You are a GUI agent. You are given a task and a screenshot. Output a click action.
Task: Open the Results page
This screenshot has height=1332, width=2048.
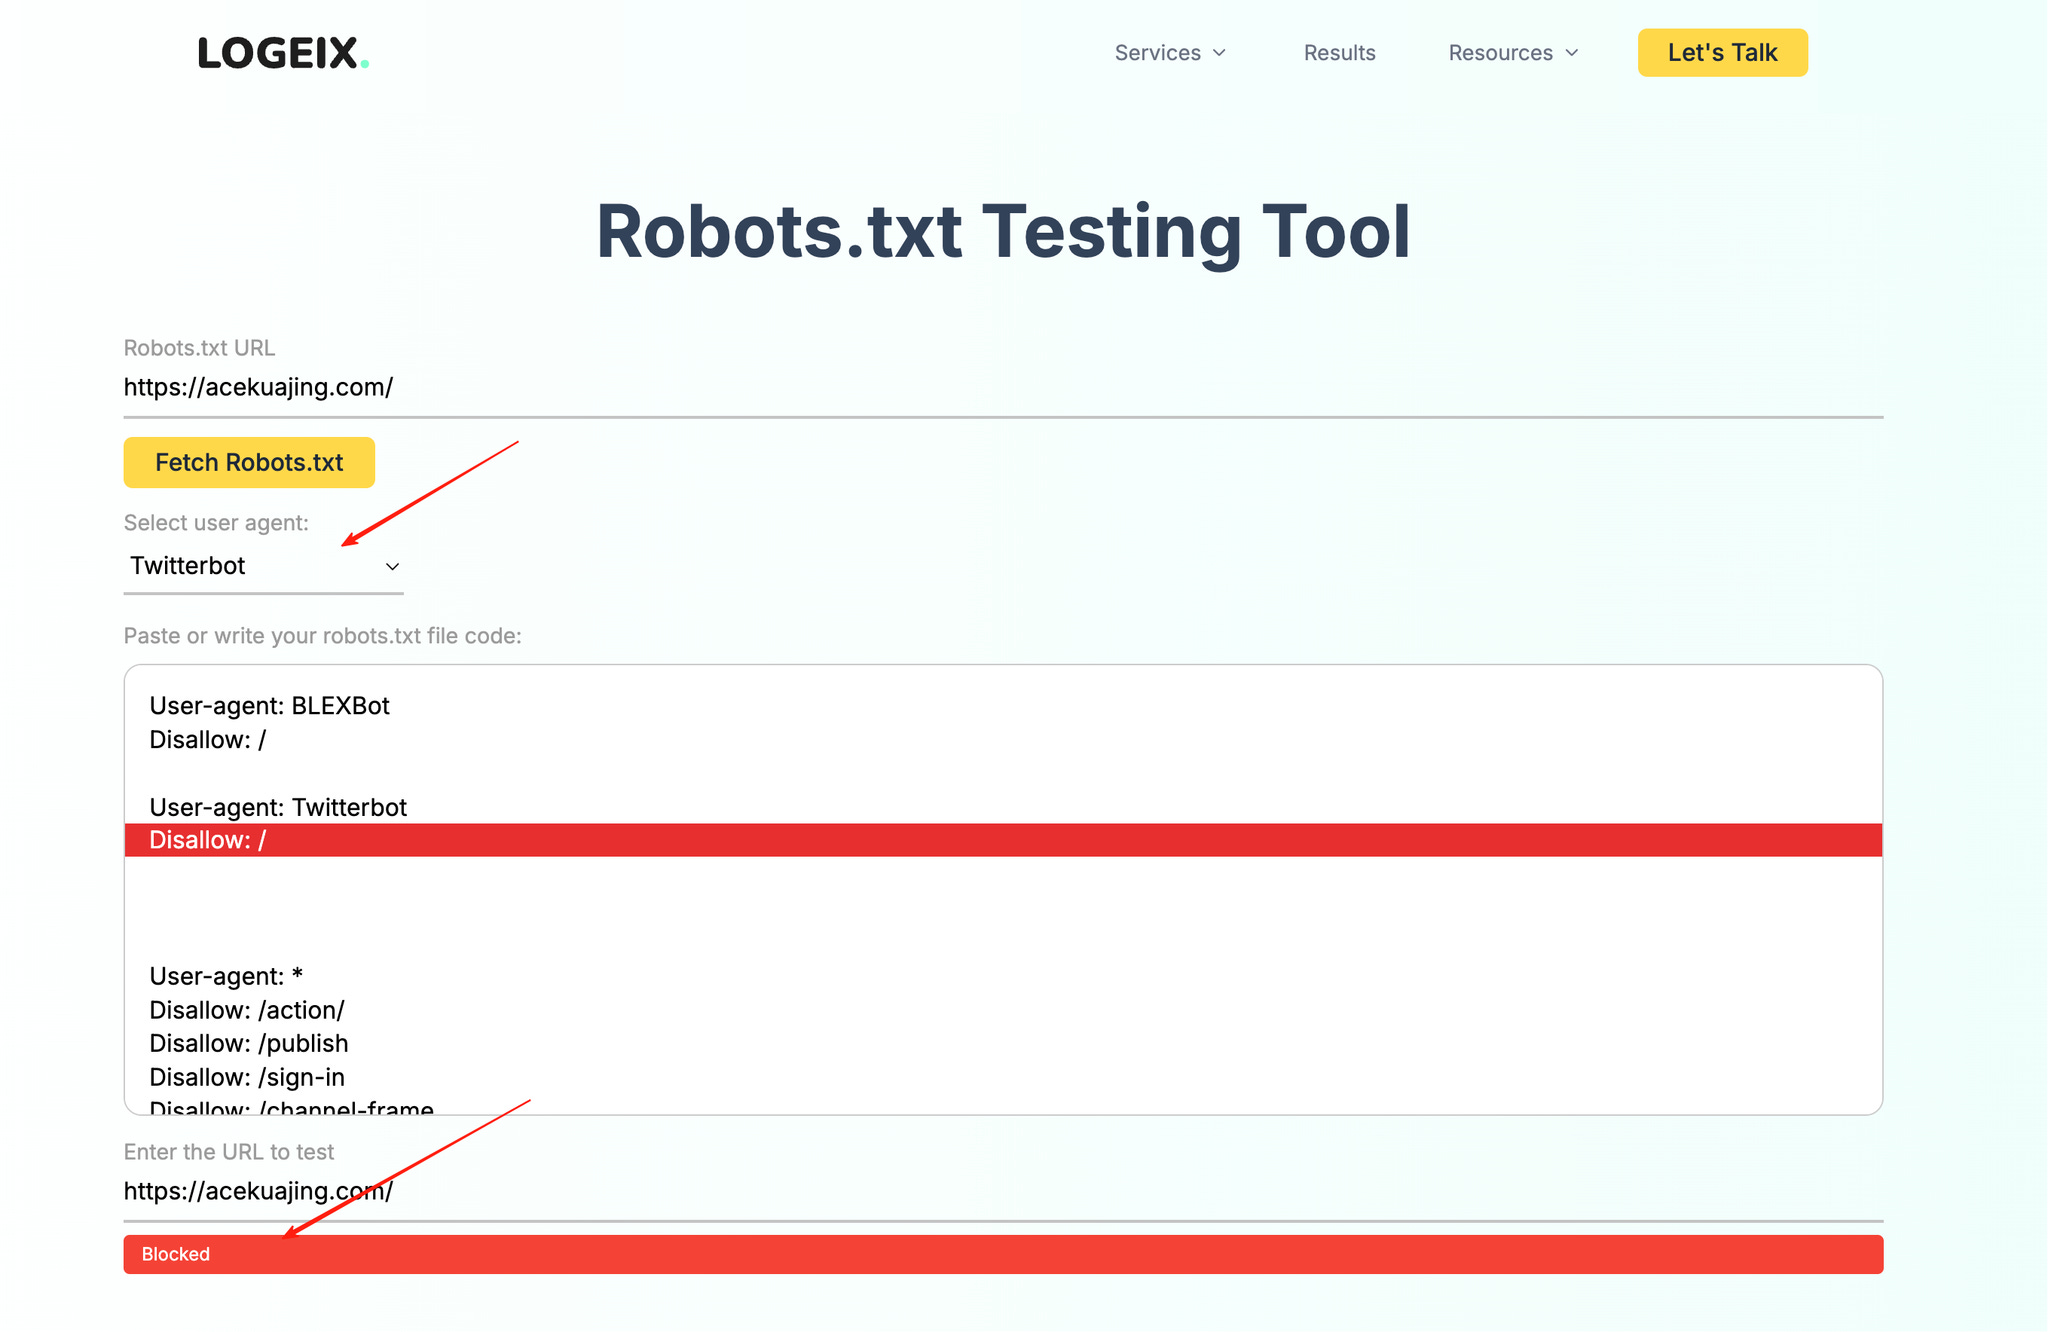click(x=1339, y=53)
